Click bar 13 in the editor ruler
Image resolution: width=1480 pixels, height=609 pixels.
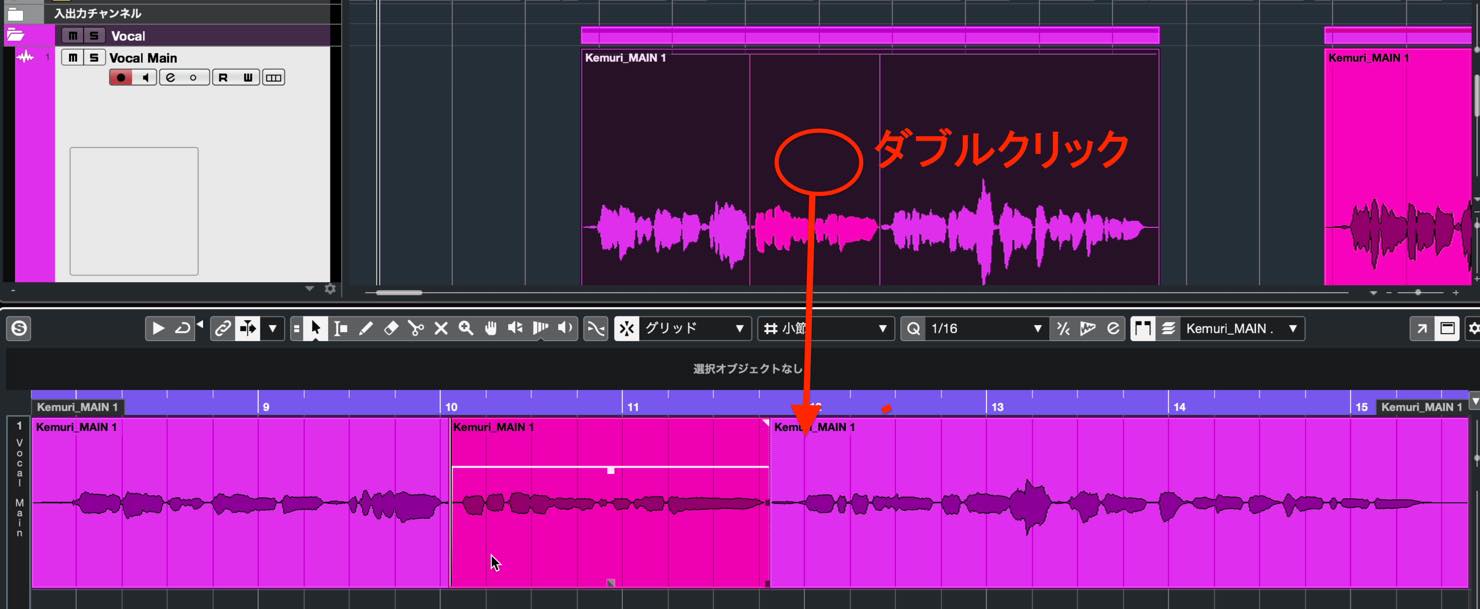click(x=996, y=407)
